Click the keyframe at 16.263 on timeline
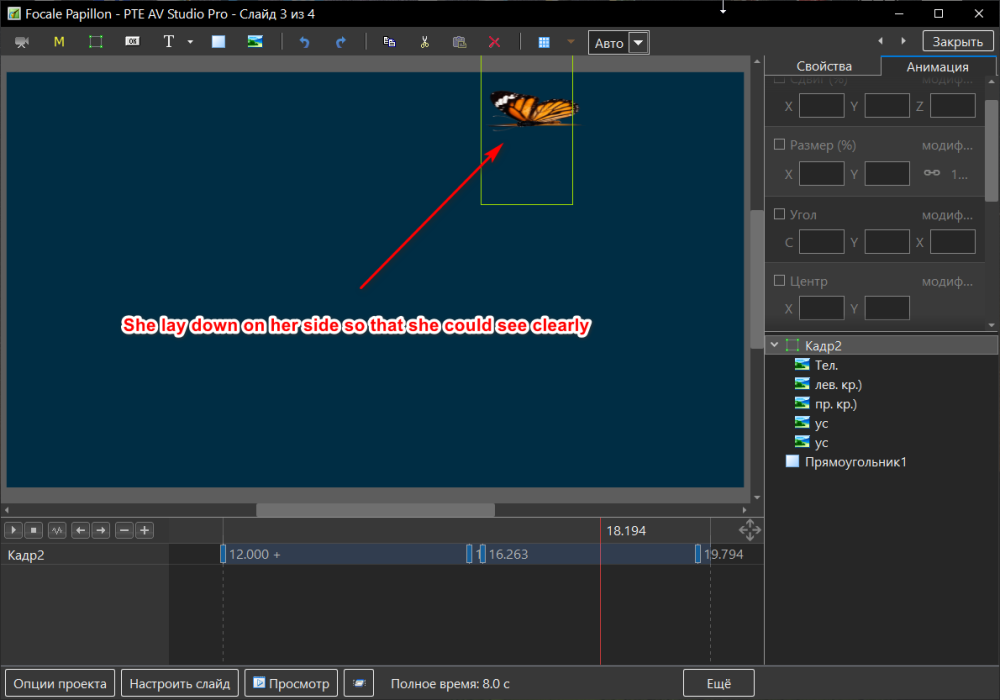The image size is (1000, 700). (481, 554)
